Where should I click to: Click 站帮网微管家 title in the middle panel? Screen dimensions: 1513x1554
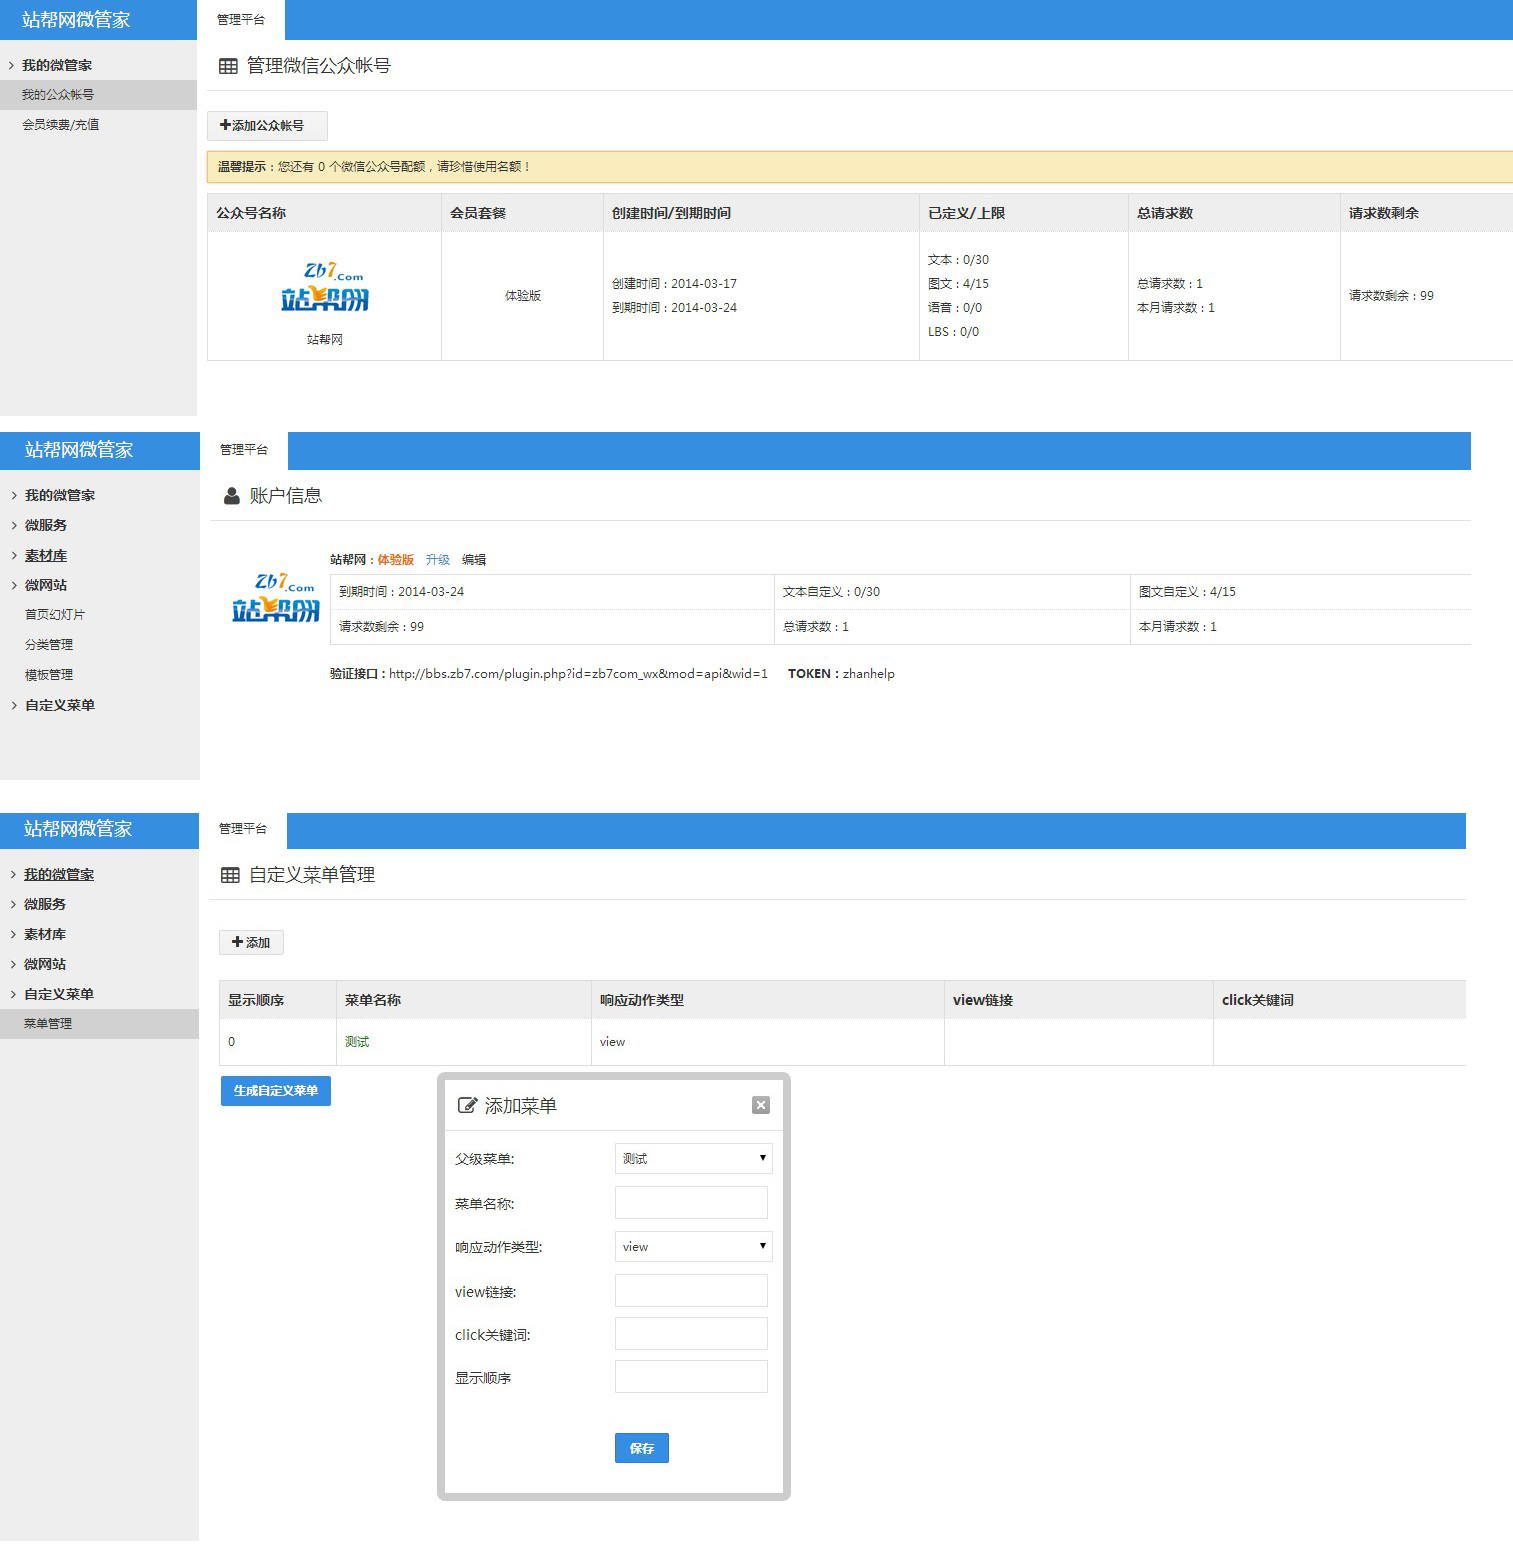pos(79,450)
